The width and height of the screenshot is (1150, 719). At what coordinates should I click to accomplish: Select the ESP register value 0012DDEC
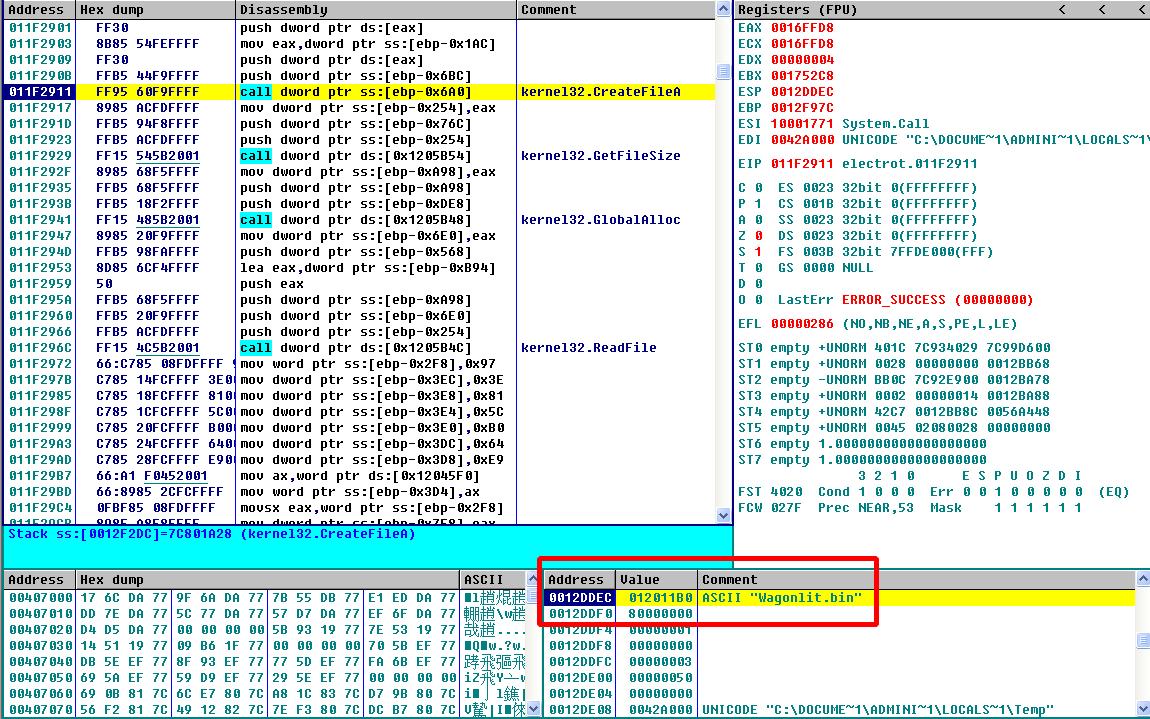pyautogui.click(x=802, y=92)
